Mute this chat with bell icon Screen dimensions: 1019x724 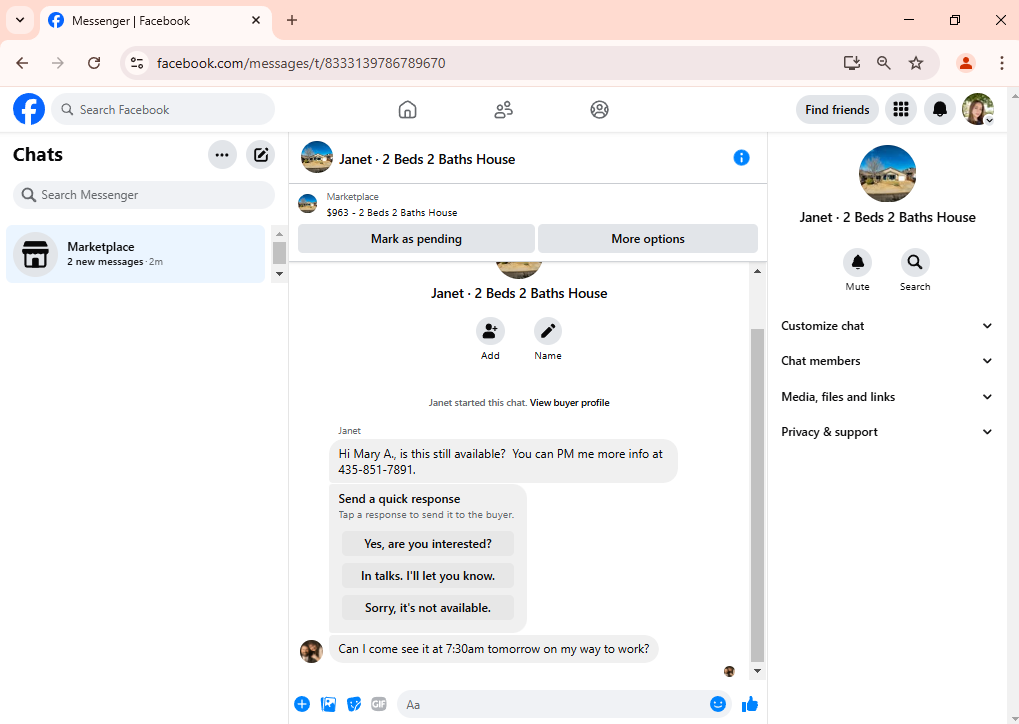(857, 263)
